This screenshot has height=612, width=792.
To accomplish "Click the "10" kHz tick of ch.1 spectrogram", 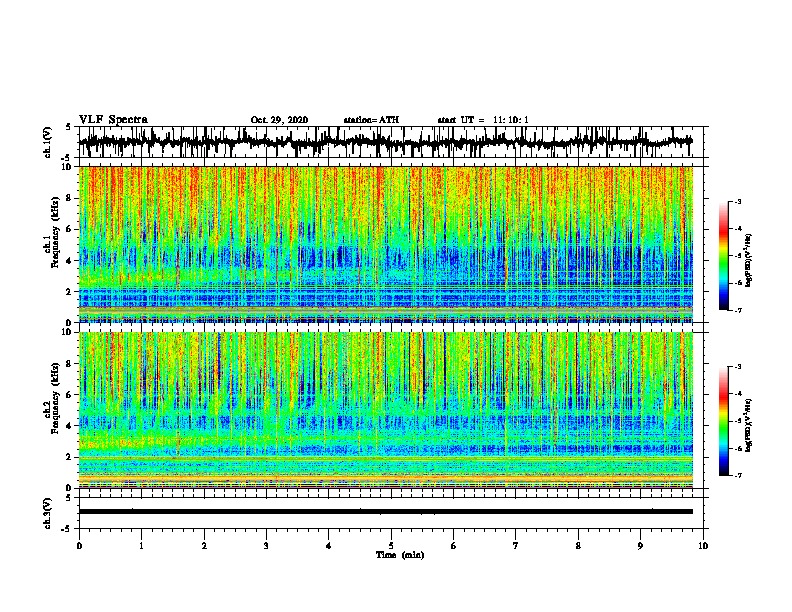I will (x=68, y=167).
